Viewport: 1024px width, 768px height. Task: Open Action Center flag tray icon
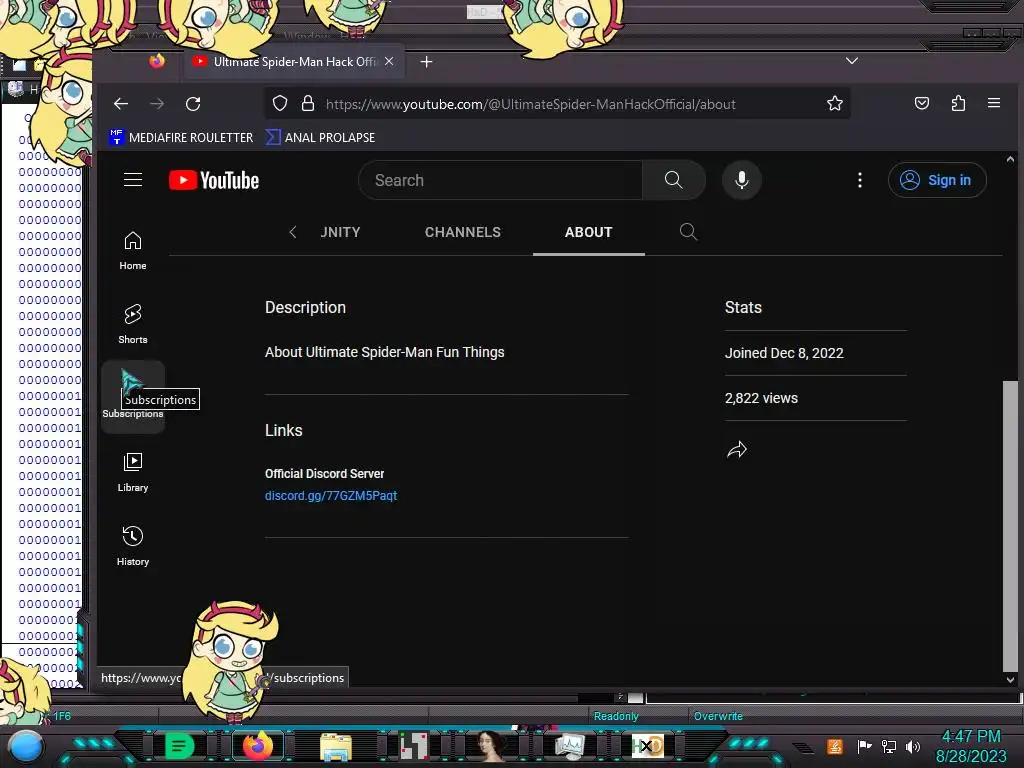[865, 746]
